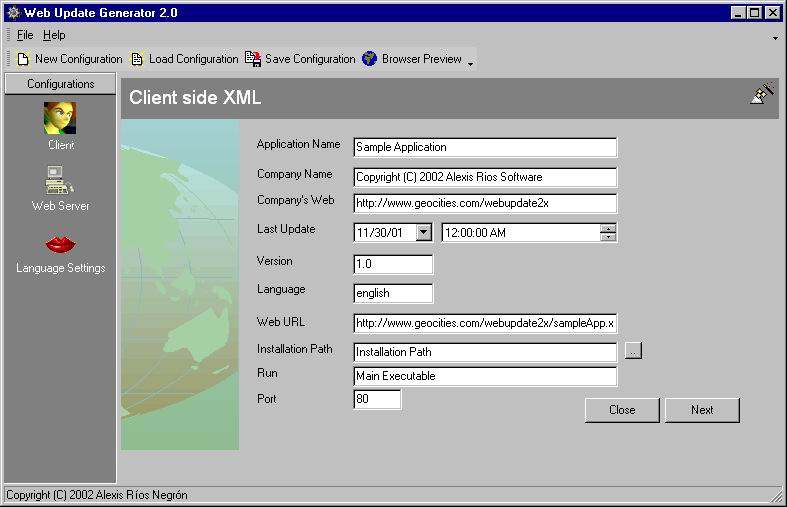
Task: Focus the Port number field
Action: pos(377,400)
